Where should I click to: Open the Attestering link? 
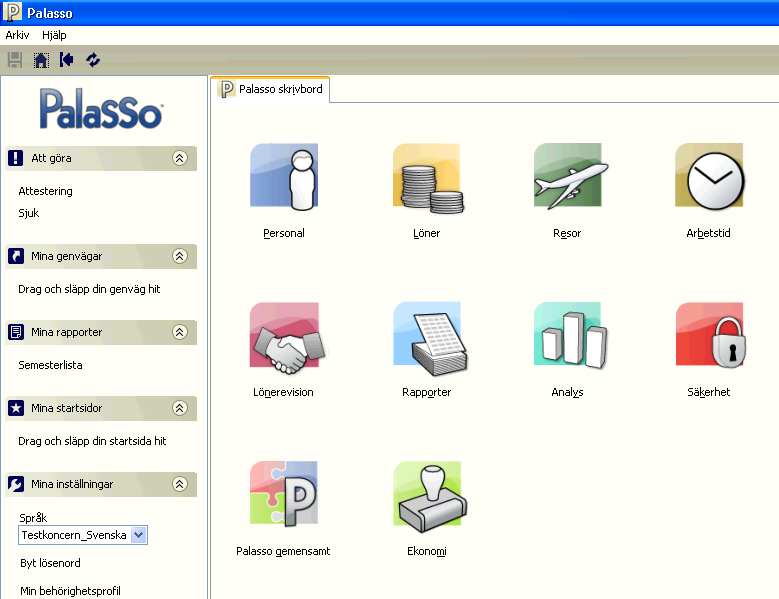pos(45,191)
